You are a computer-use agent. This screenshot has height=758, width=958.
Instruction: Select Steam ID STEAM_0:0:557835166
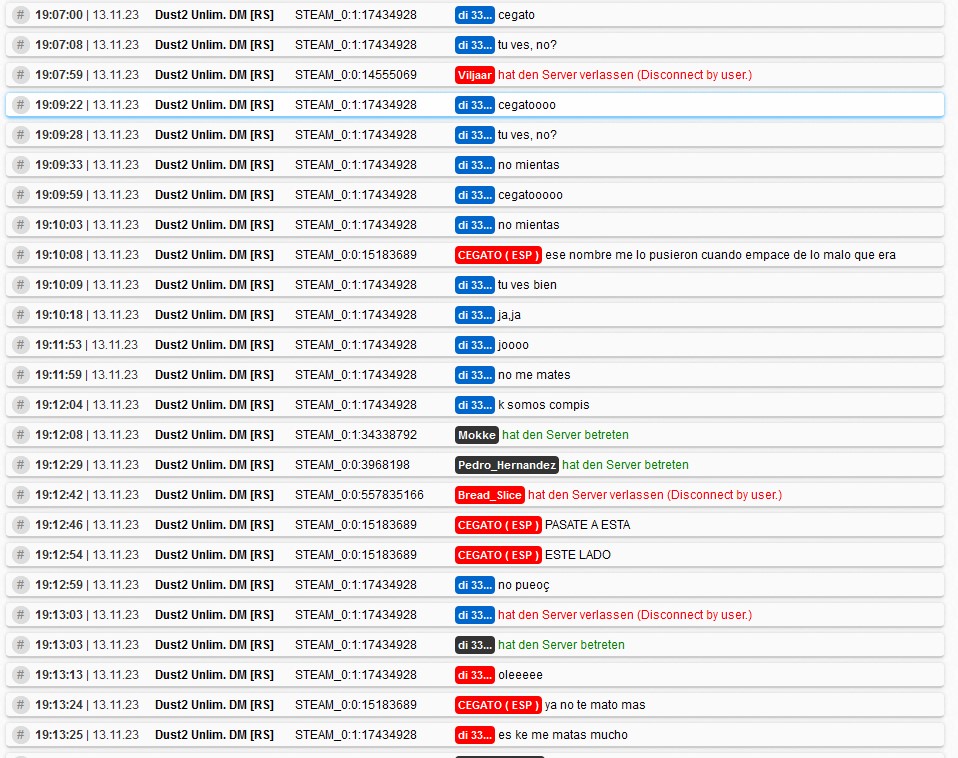[359, 495]
